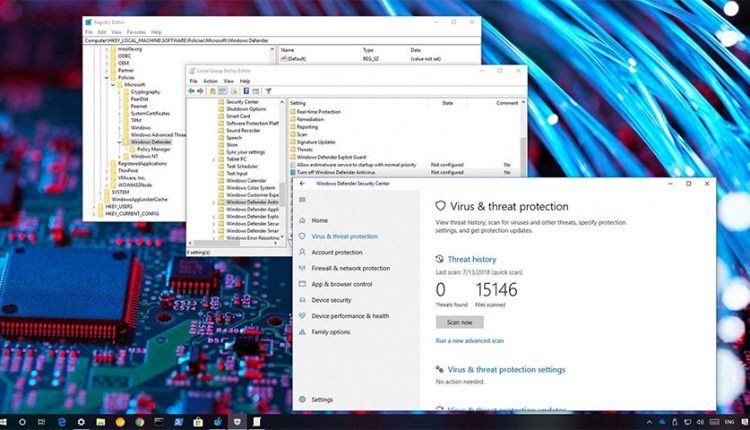The image size is (750, 430).
Task: Collapse the Microsoft key in Registry Editor
Action: pyautogui.click(x=113, y=85)
